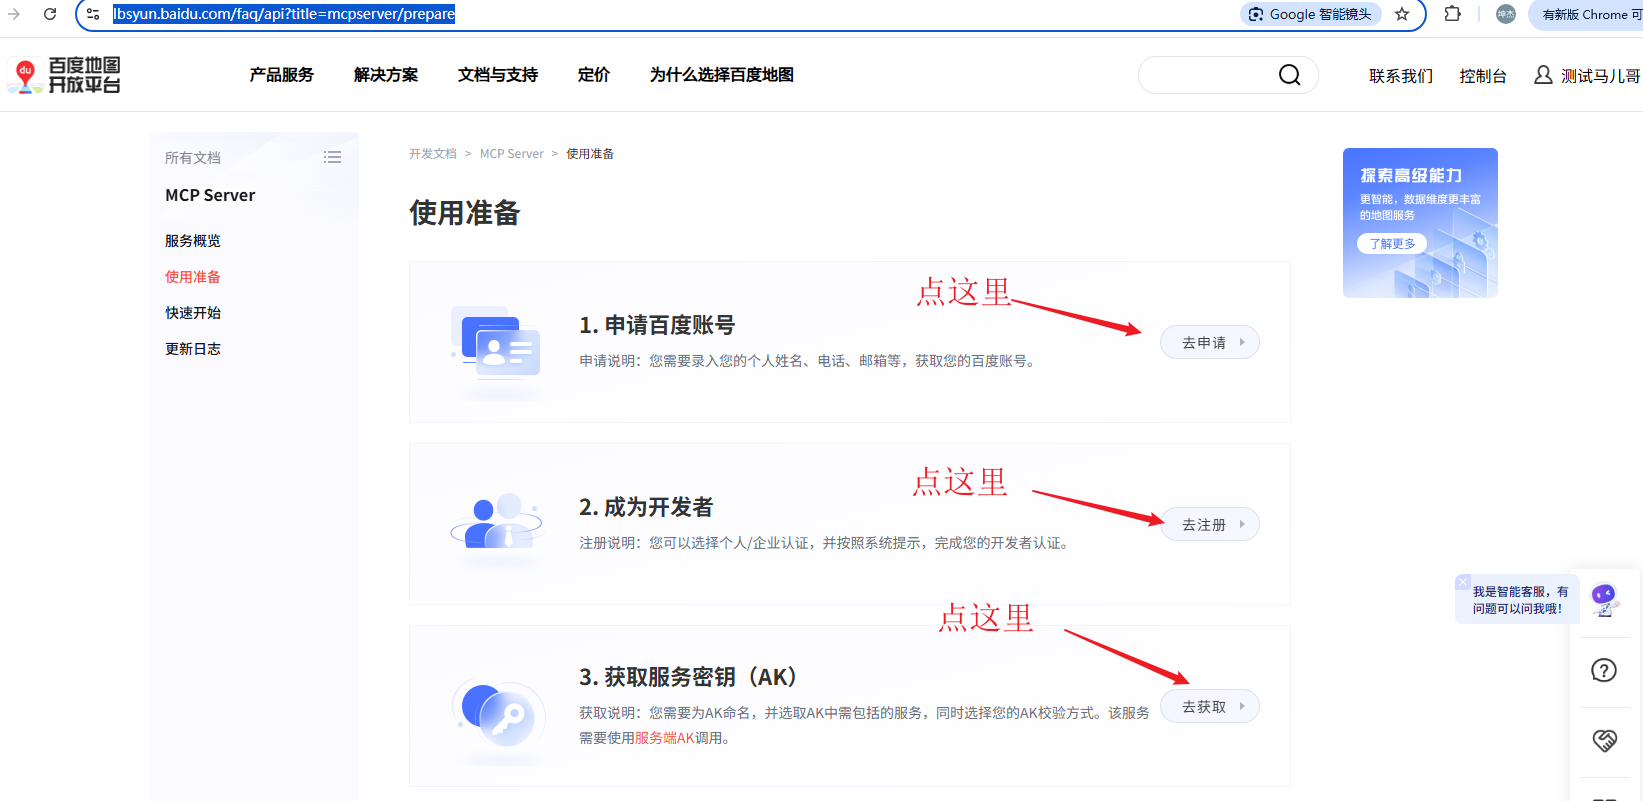Image resolution: width=1643 pixels, height=801 pixels.
Task: Click the MCP Server sidebar heading
Action: [x=210, y=195]
